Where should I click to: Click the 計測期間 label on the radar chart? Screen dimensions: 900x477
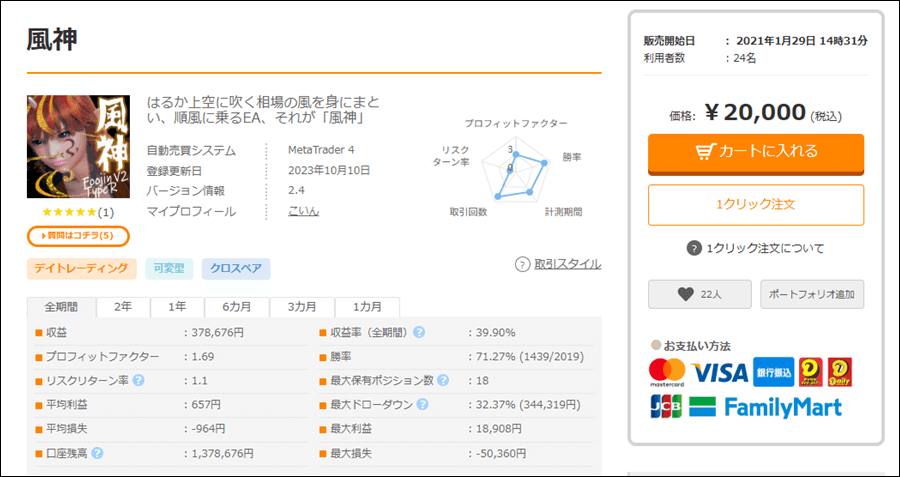point(563,212)
